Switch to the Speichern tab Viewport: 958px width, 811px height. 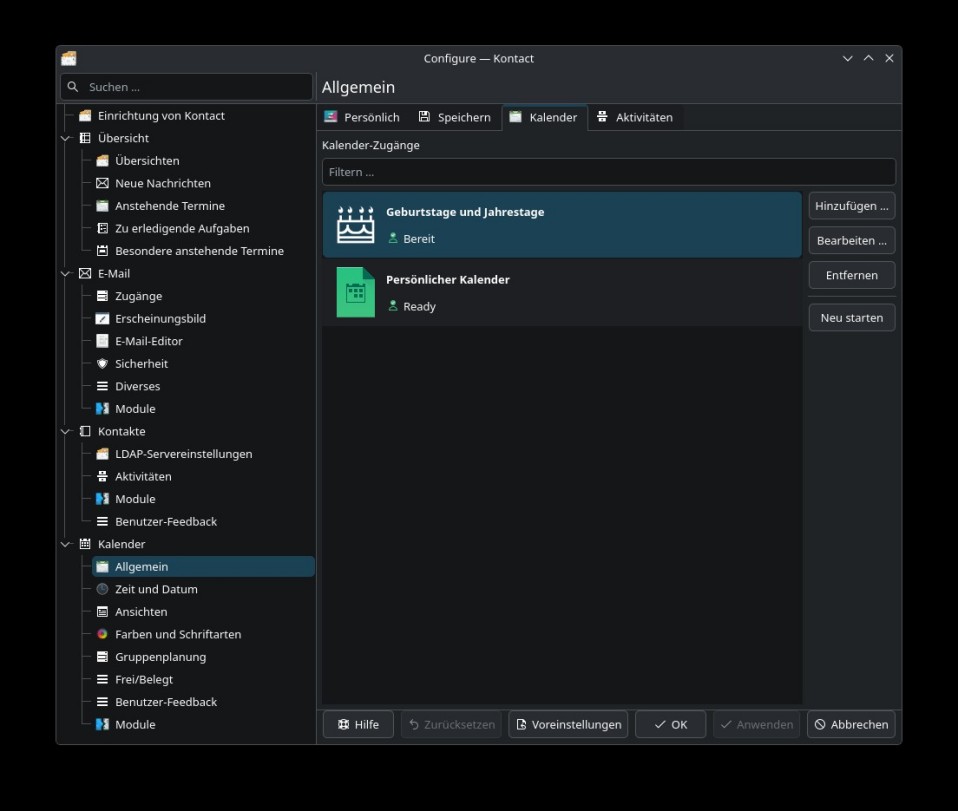[x=455, y=117]
